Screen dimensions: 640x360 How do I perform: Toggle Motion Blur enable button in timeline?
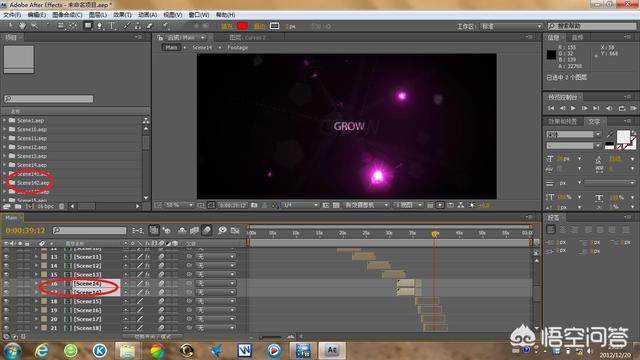[x=207, y=231]
